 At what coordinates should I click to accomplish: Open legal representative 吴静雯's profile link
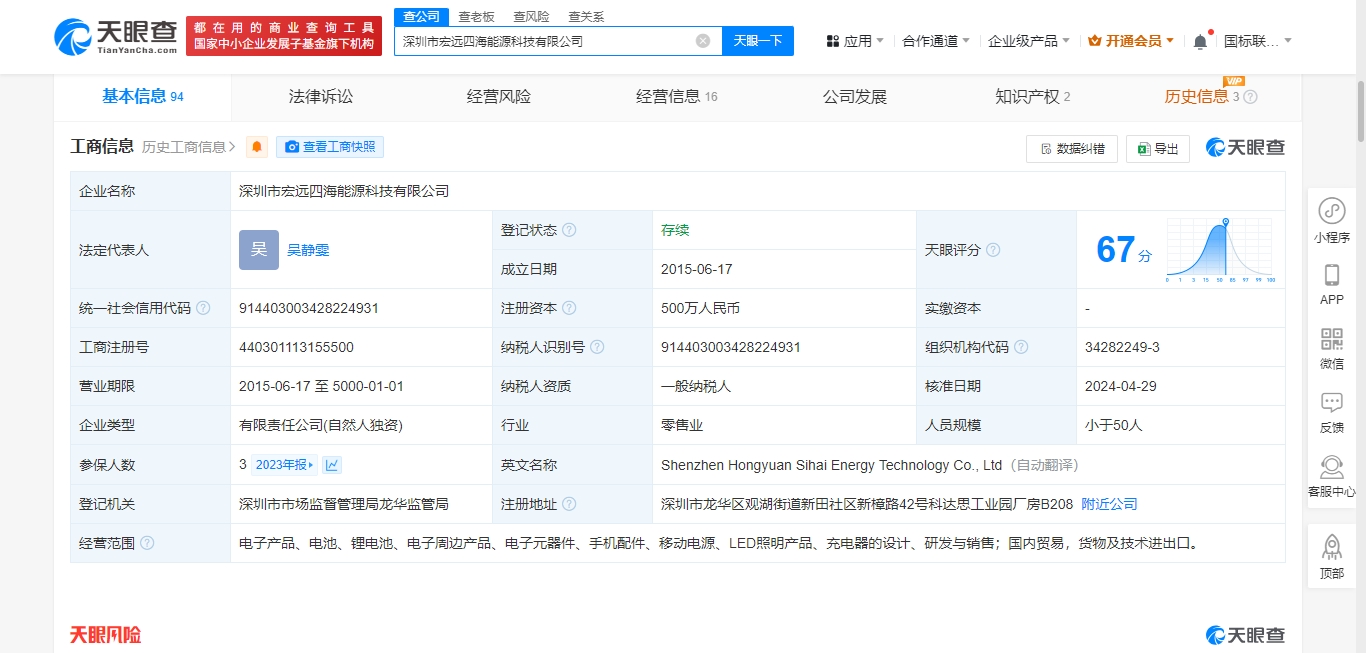308,250
